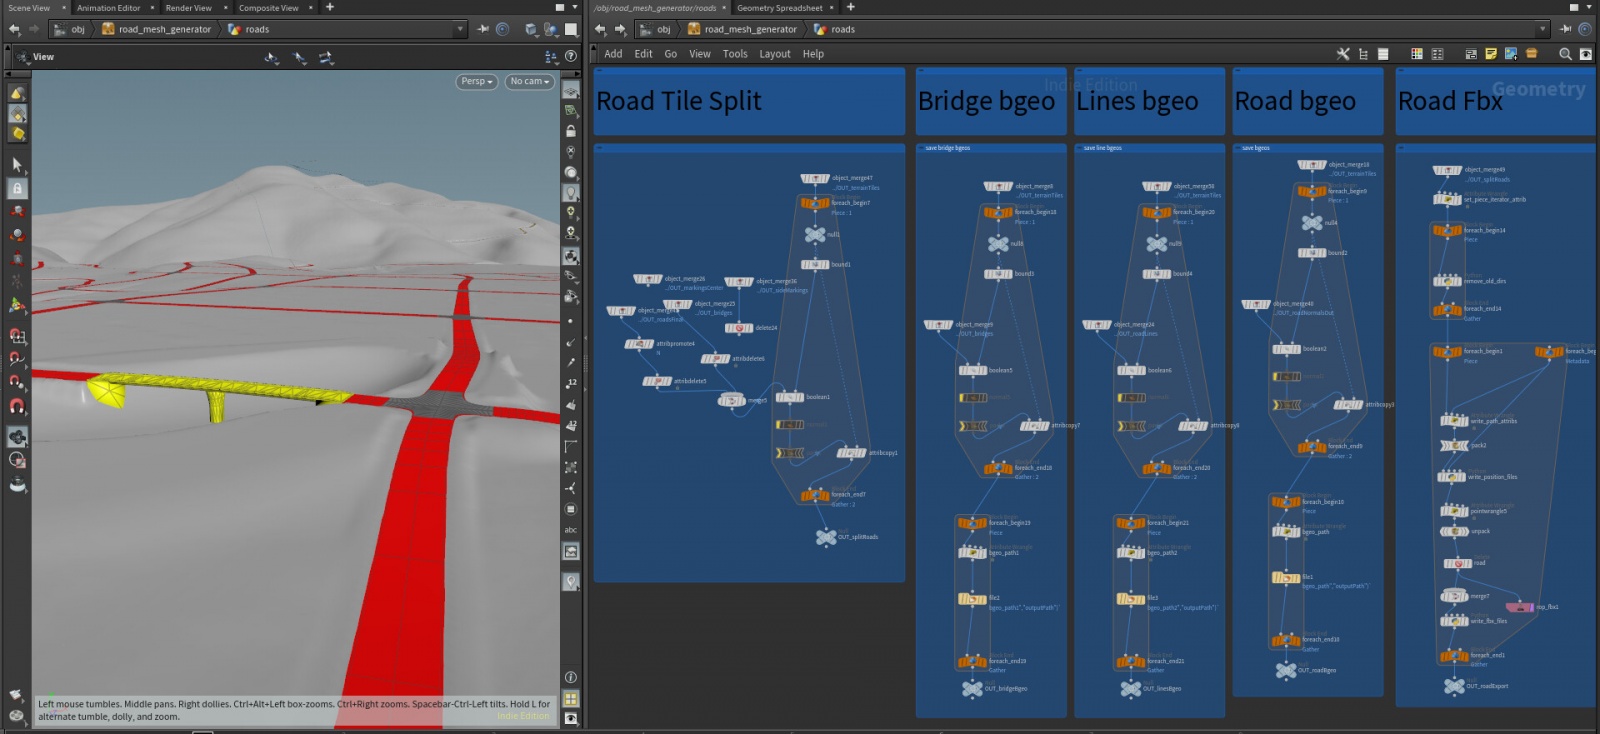Click the network editor wrench tools icon

[x=1343, y=54]
